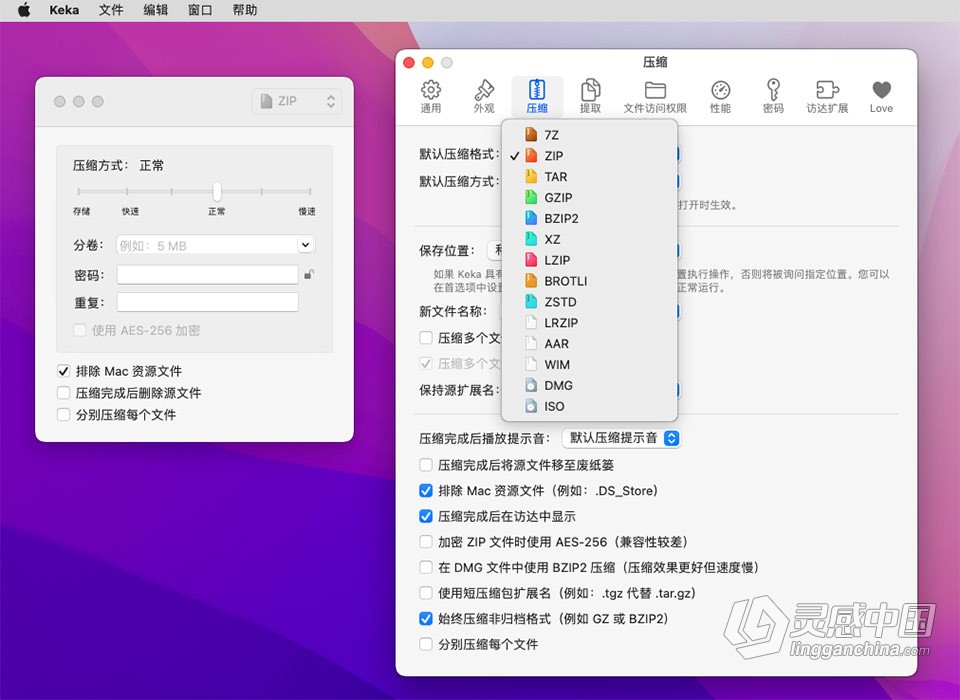Click the LZIP pink file icon

pos(531,260)
